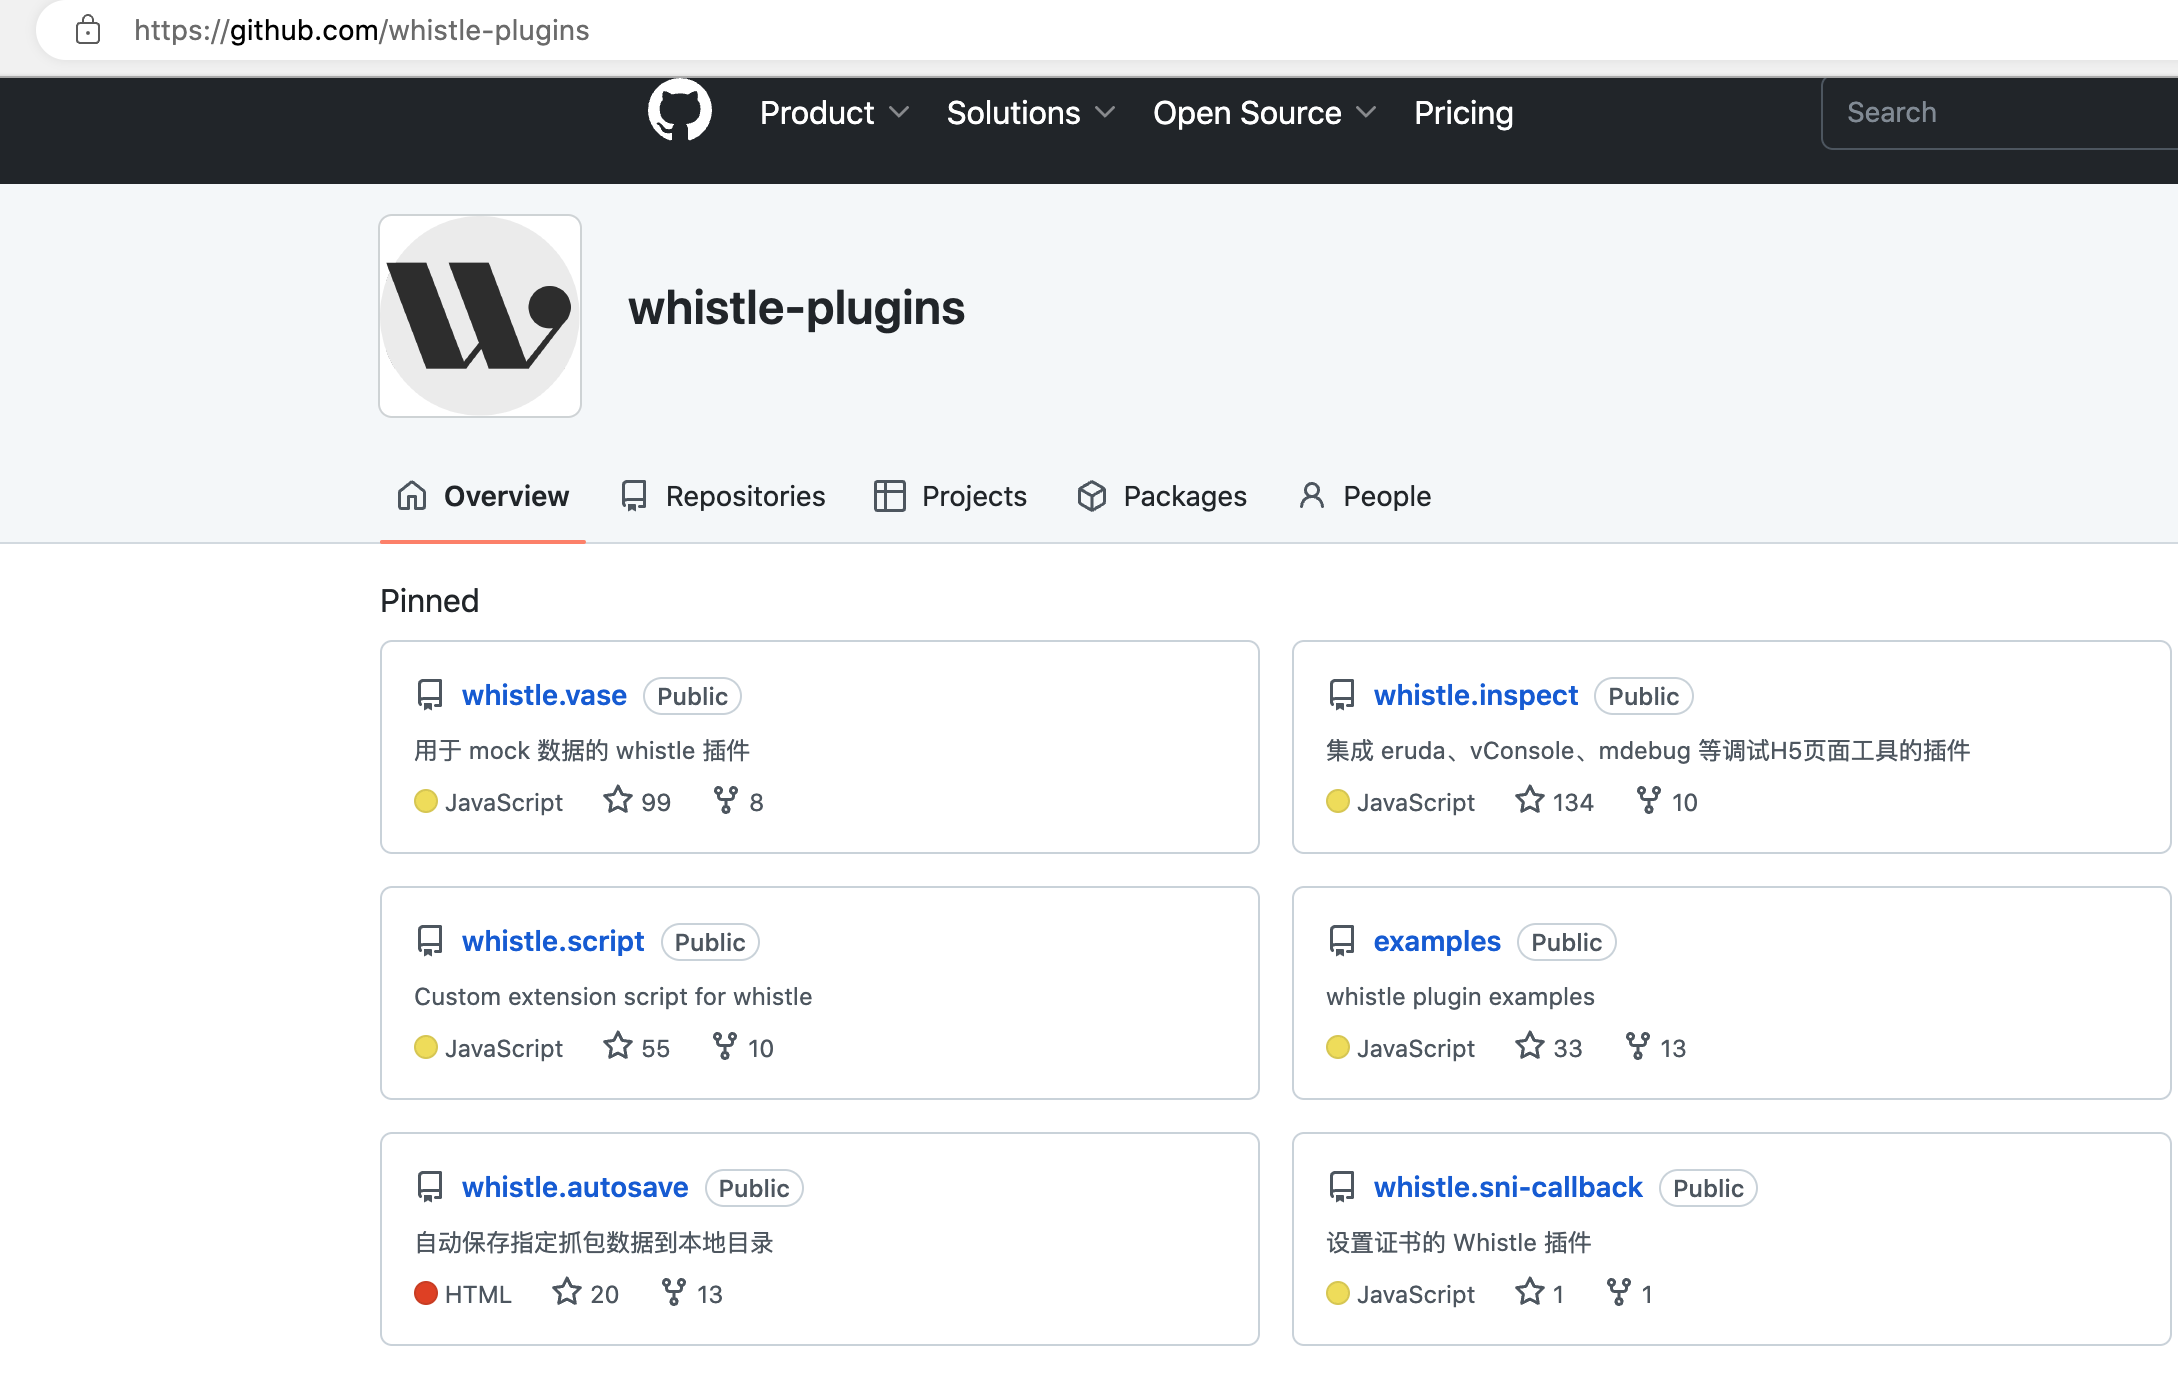This screenshot has width=2178, height=1390.
Task: Click repo icon beside whistle.script
Action: point(430,941)
